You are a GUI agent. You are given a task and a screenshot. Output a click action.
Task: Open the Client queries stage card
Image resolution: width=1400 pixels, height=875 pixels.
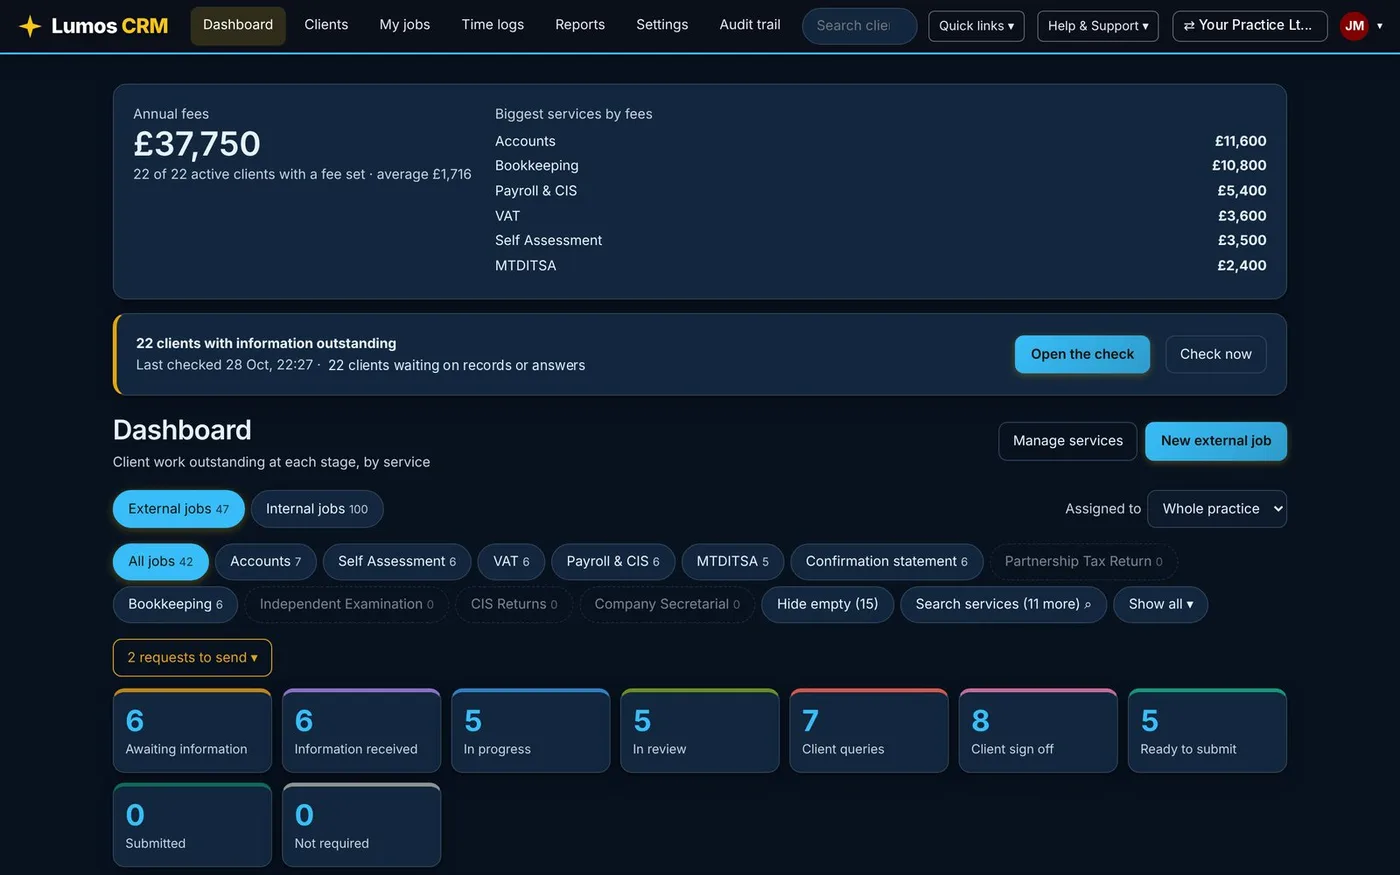[x=869, y=731]
